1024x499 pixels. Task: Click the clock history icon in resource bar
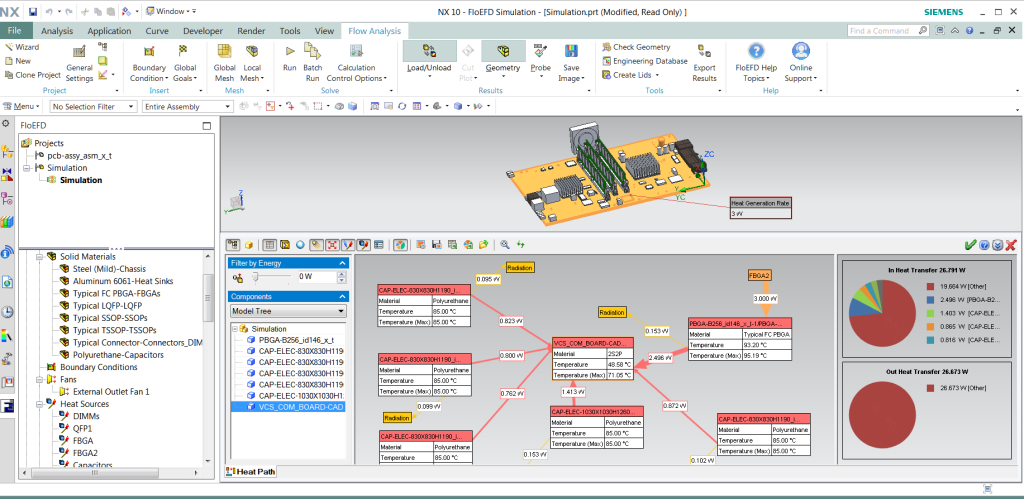pos(7,312)
